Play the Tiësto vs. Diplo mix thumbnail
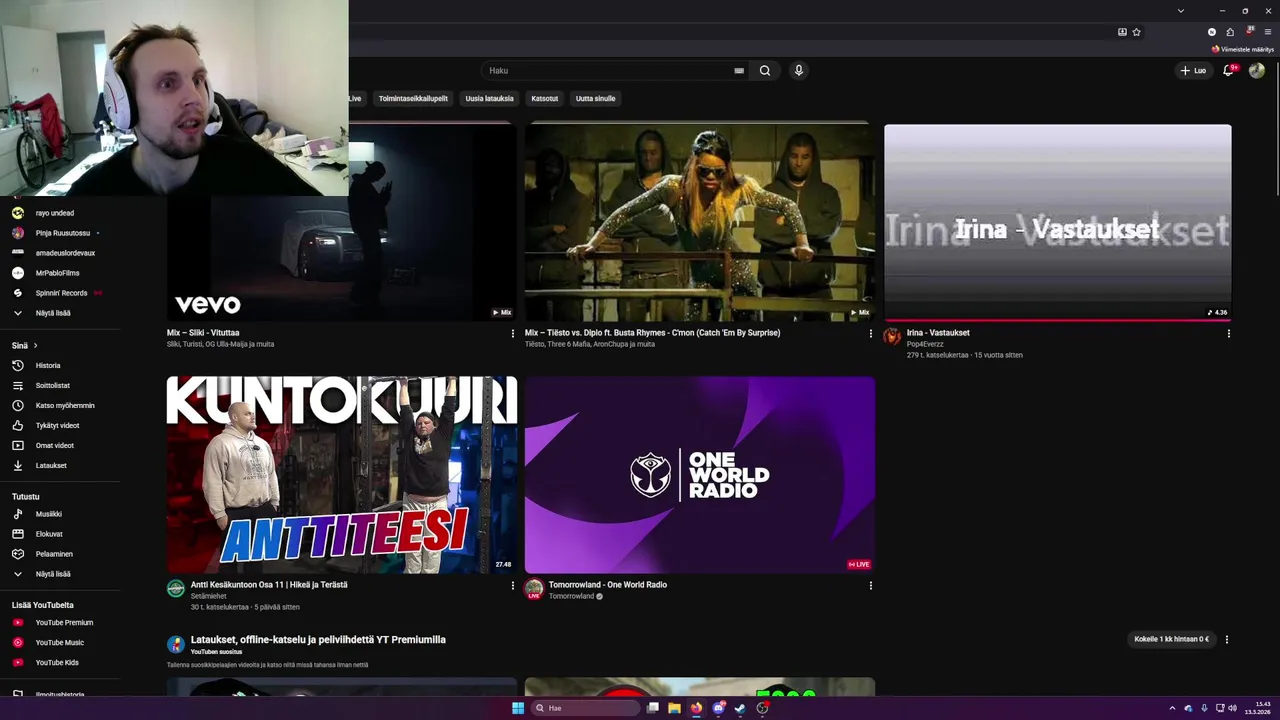Image resolution: width=1280 pixels, height=720 pixels. (700, 222)
